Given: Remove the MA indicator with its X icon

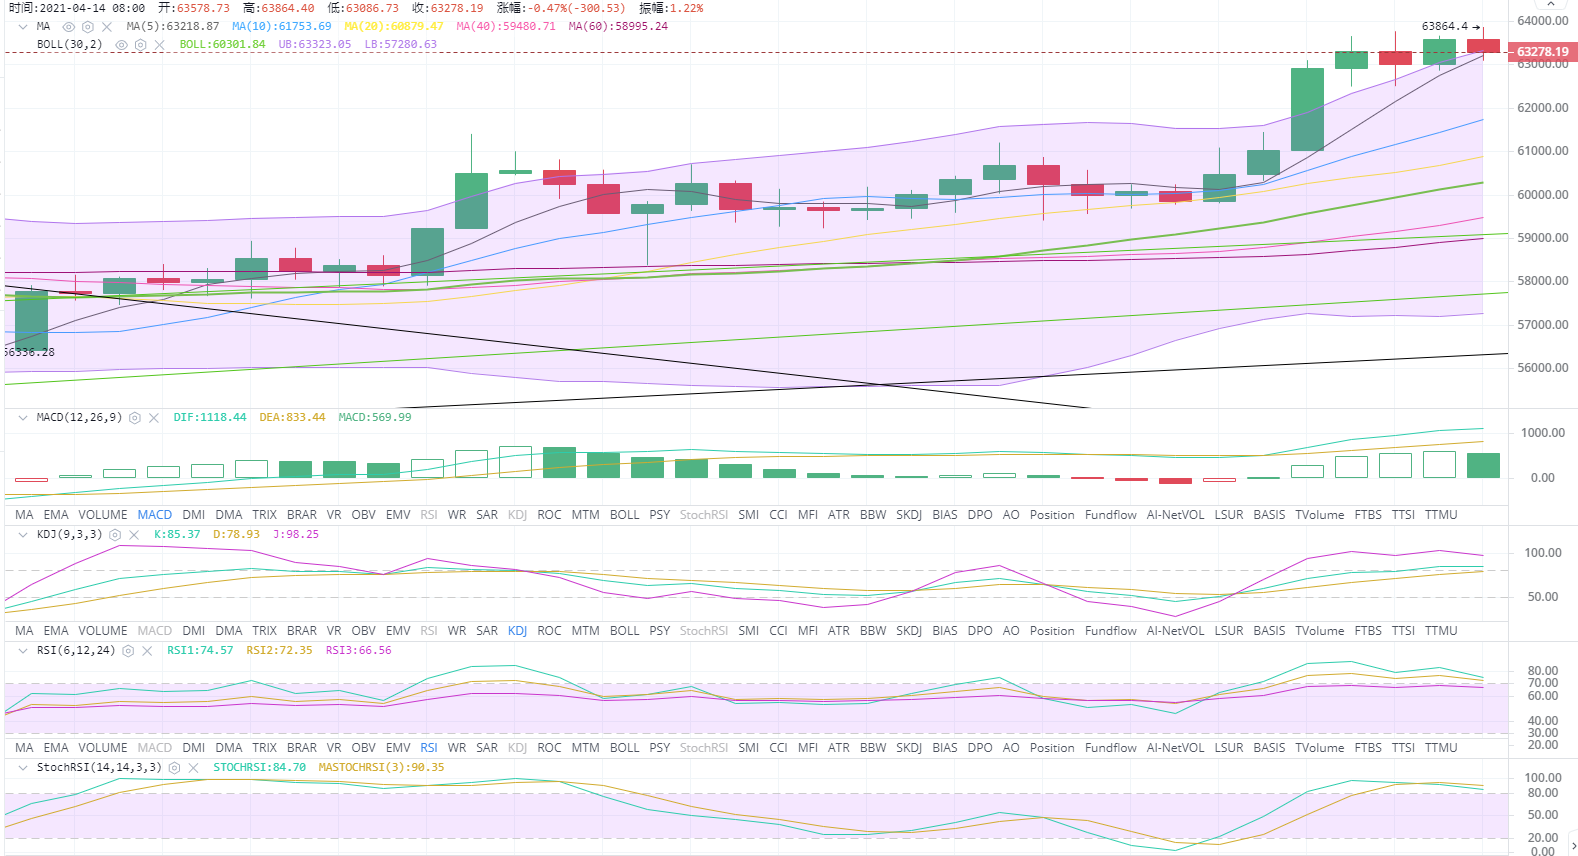Looking at the screenshot, I should pos(107,27).
